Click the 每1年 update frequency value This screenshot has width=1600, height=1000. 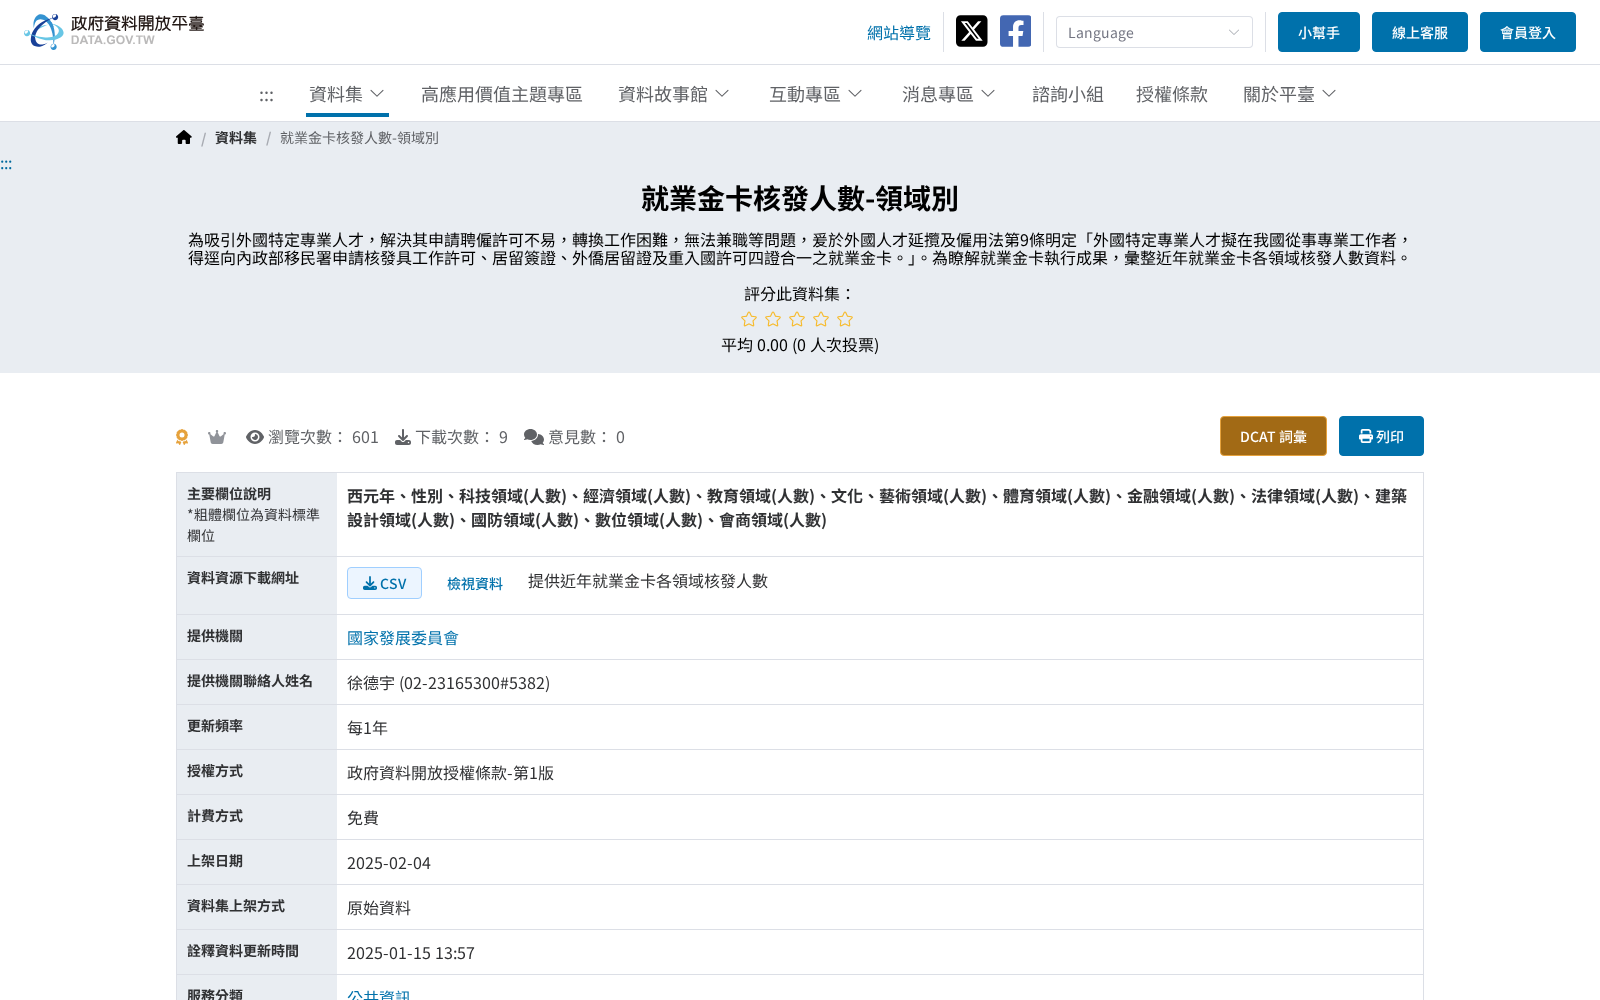[x=367, y=728]
